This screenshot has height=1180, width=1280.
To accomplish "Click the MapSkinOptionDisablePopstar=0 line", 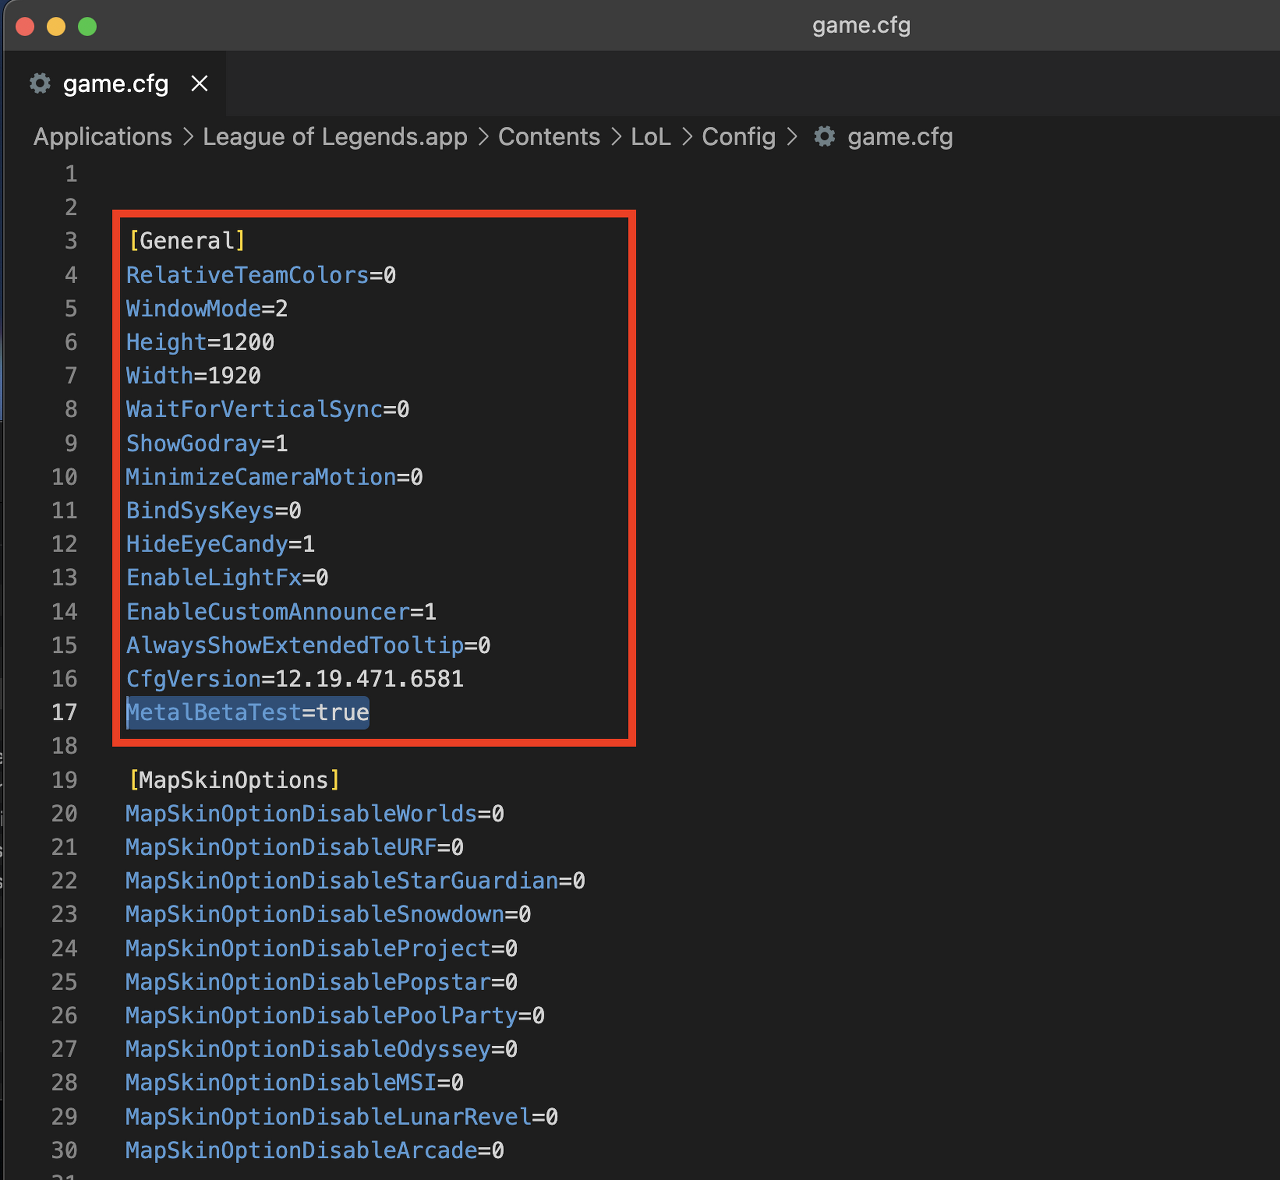I will pyautogui.click(x=322, y=982).
